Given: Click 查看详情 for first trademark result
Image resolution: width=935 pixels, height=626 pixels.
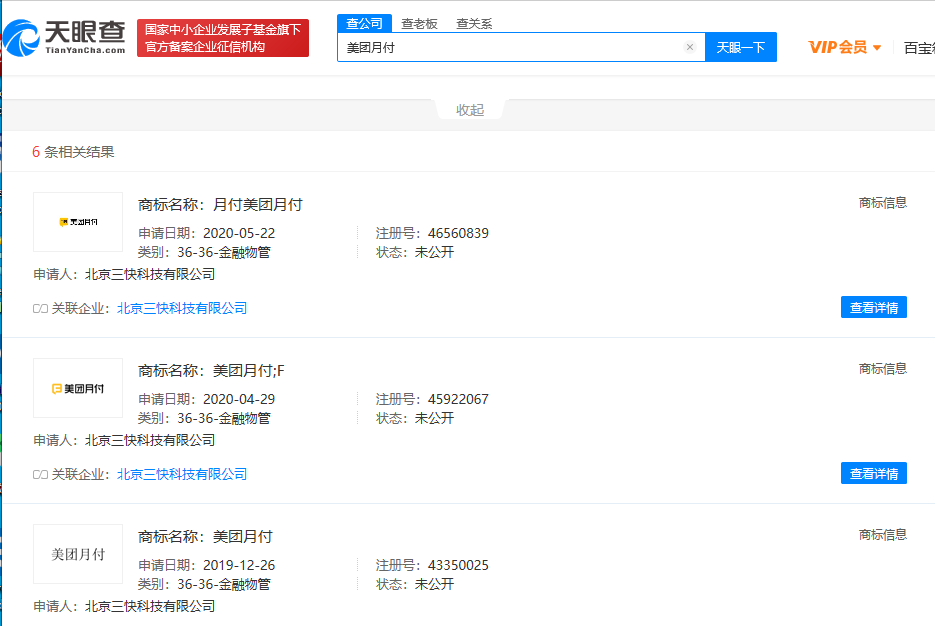Looking at the screenshot, I should [873, 308].
